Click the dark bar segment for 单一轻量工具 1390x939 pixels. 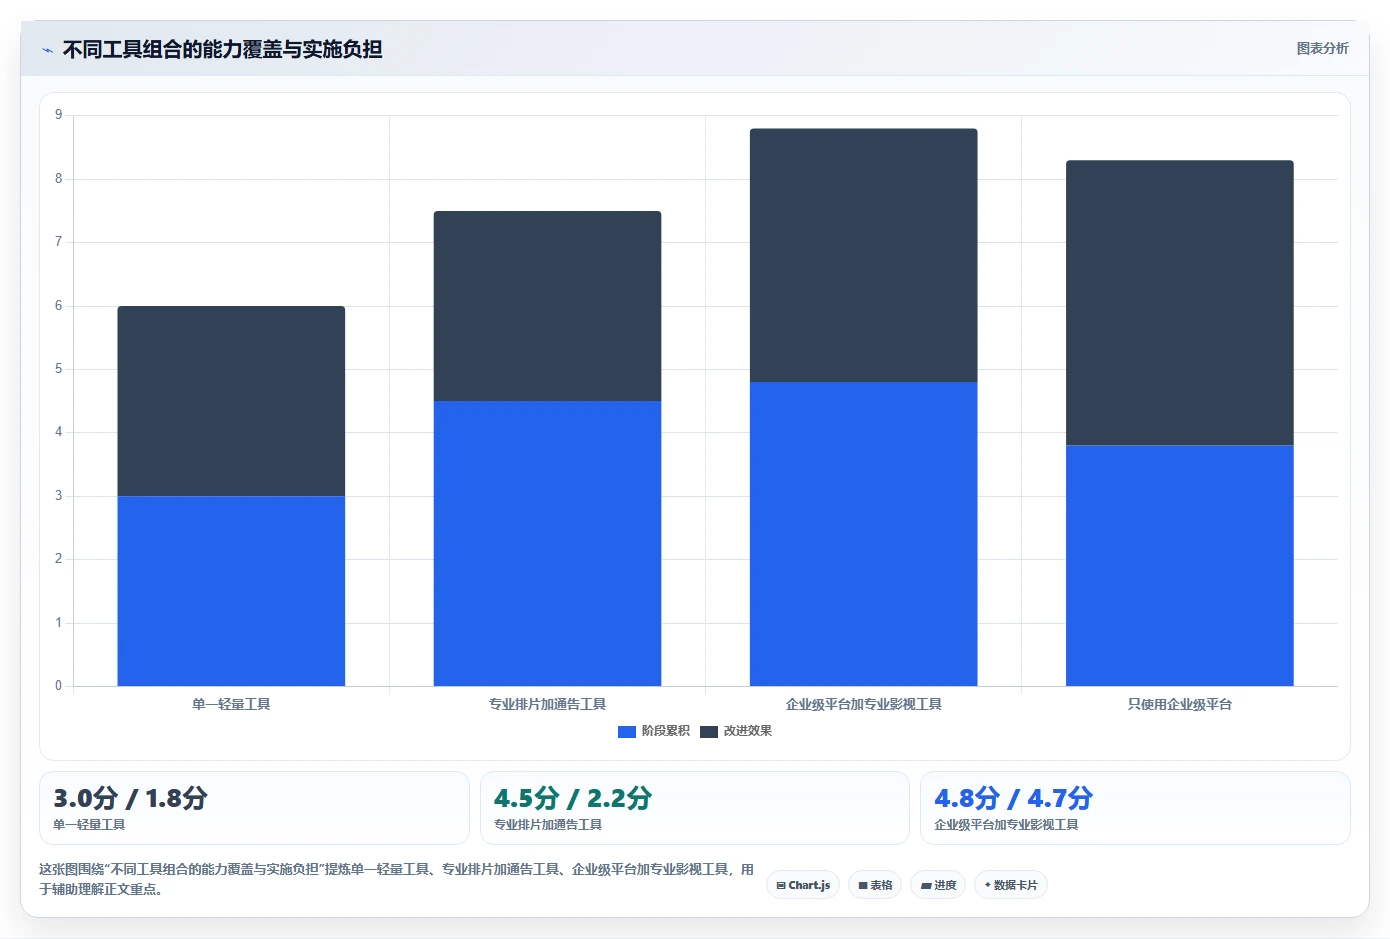pyautogui.click(x=231, y=401)
